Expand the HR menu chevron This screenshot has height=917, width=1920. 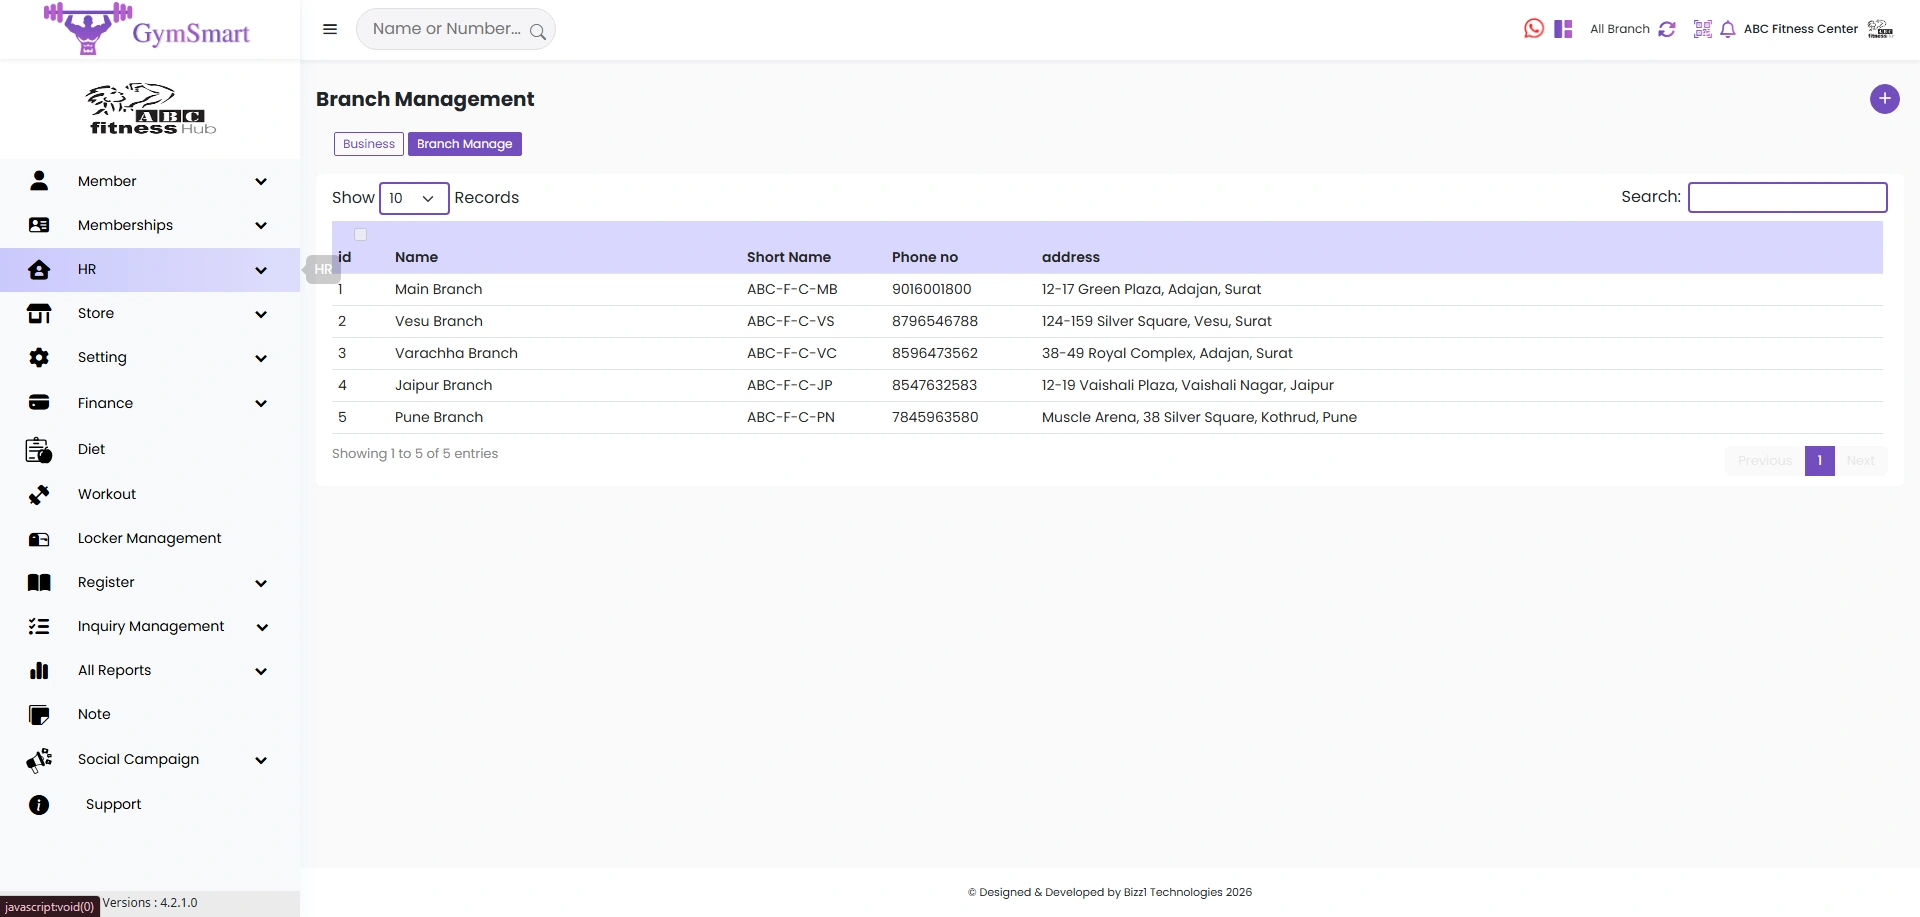click(x=261, y=270)
